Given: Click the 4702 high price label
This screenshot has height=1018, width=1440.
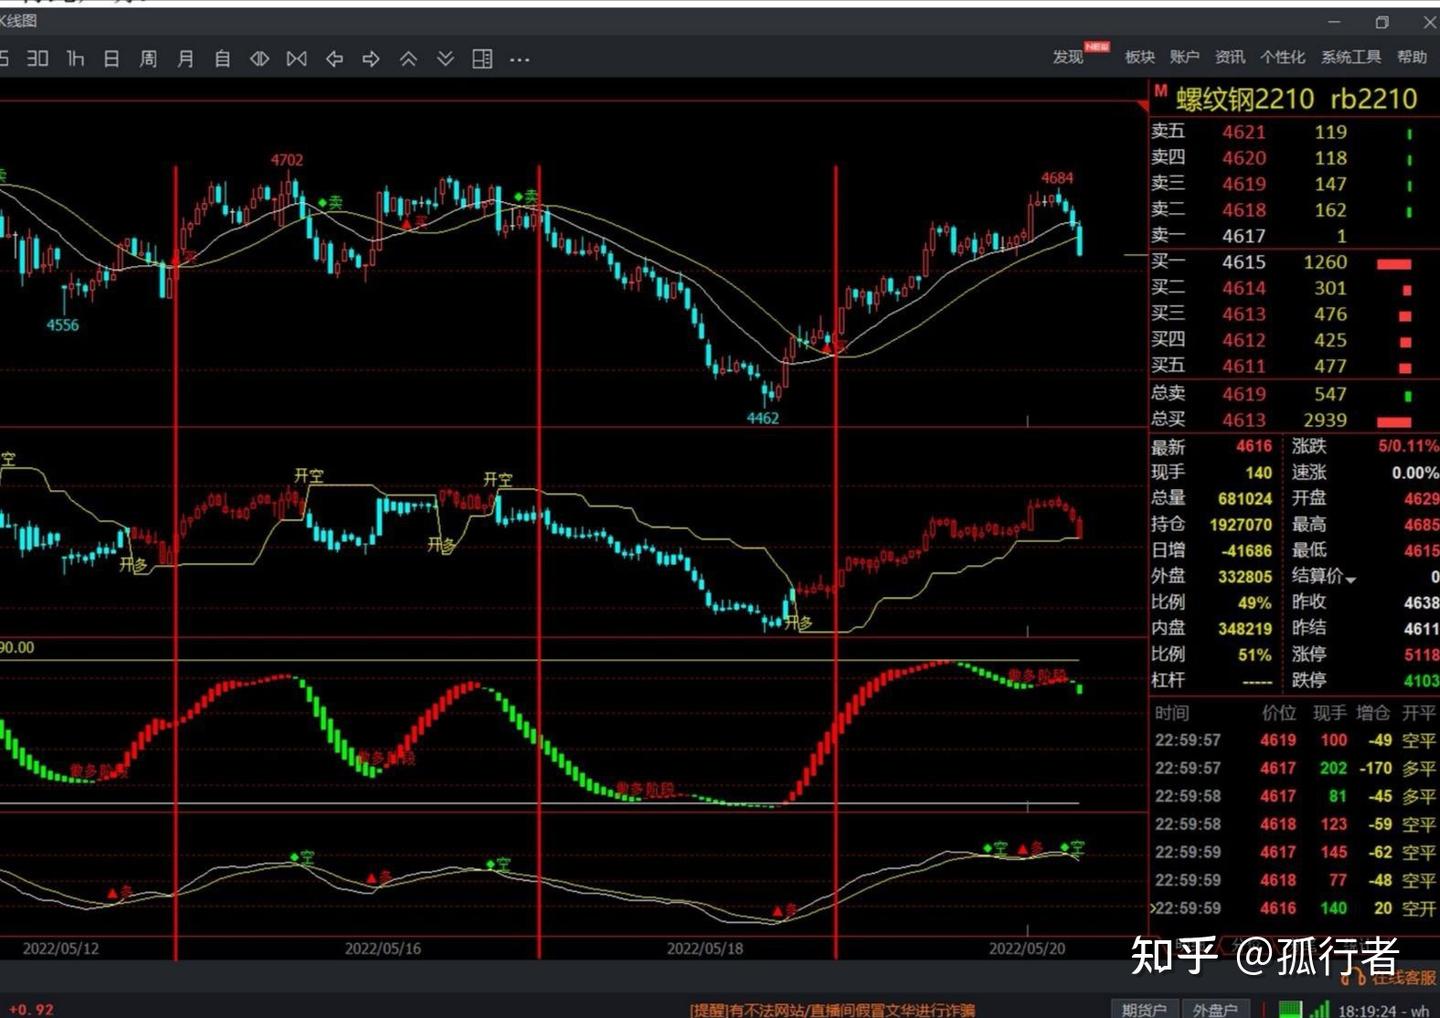Looking at the screenshot, I should [287, 160].
